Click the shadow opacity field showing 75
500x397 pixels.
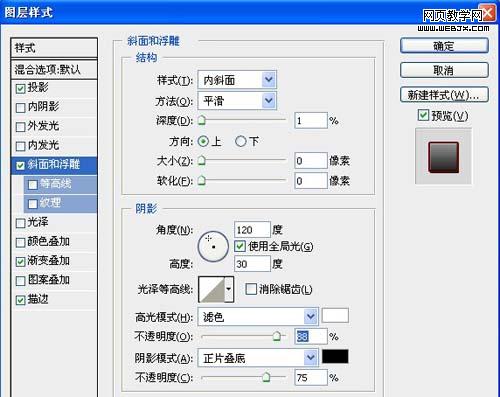coord(311,378)
